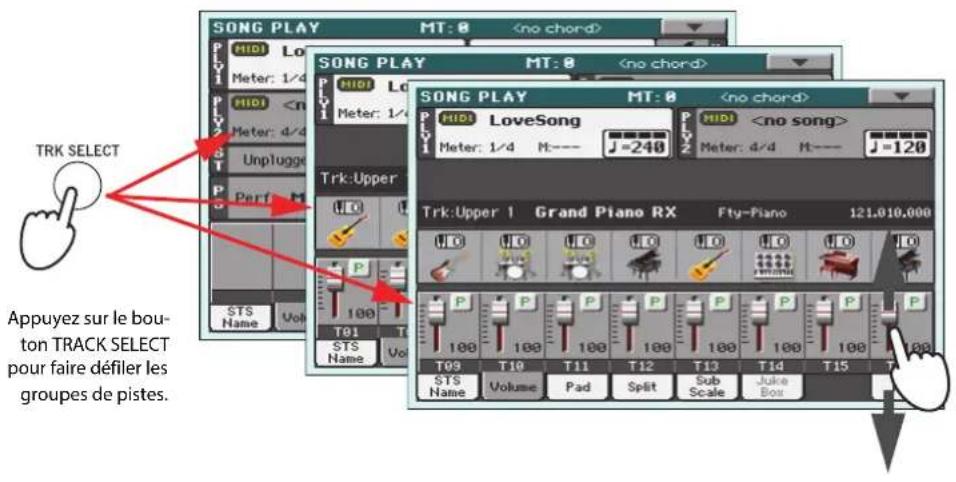956x482 pixels.
Task: Click the MIDI badge next to LoveSong
Action: [x=457, y=119]
